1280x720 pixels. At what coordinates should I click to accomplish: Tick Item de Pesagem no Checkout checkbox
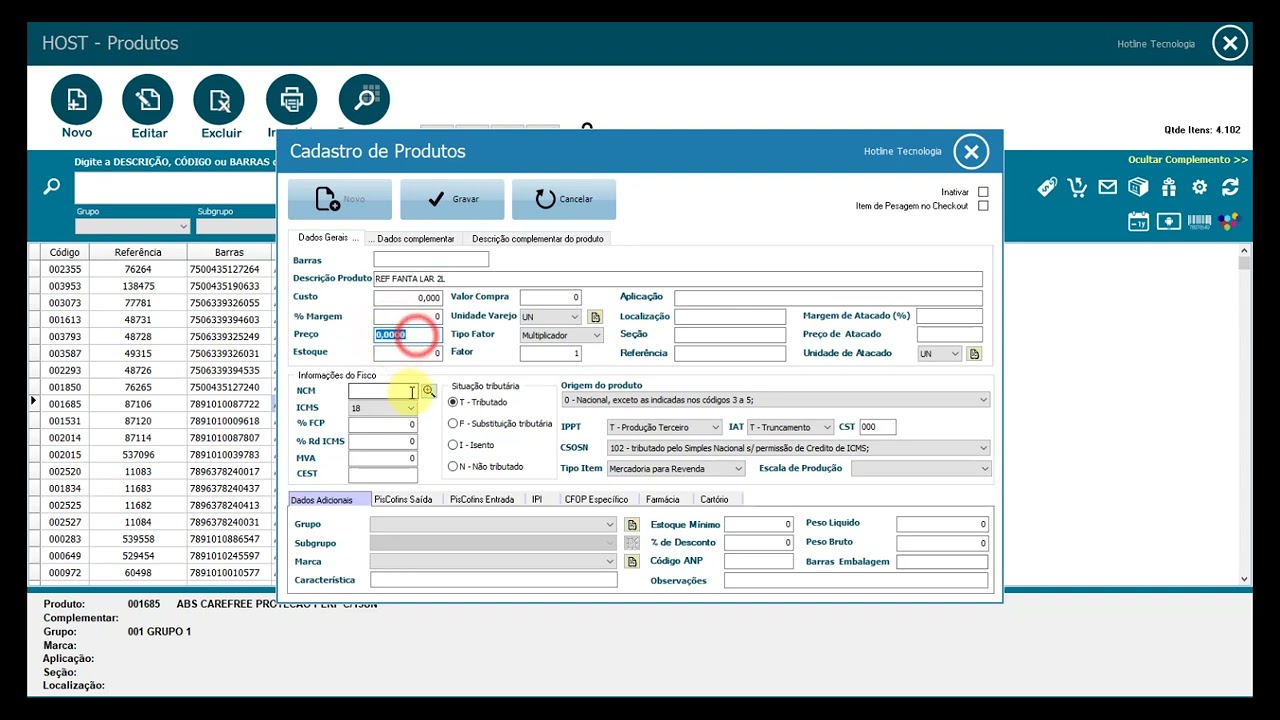pos(983,206)
